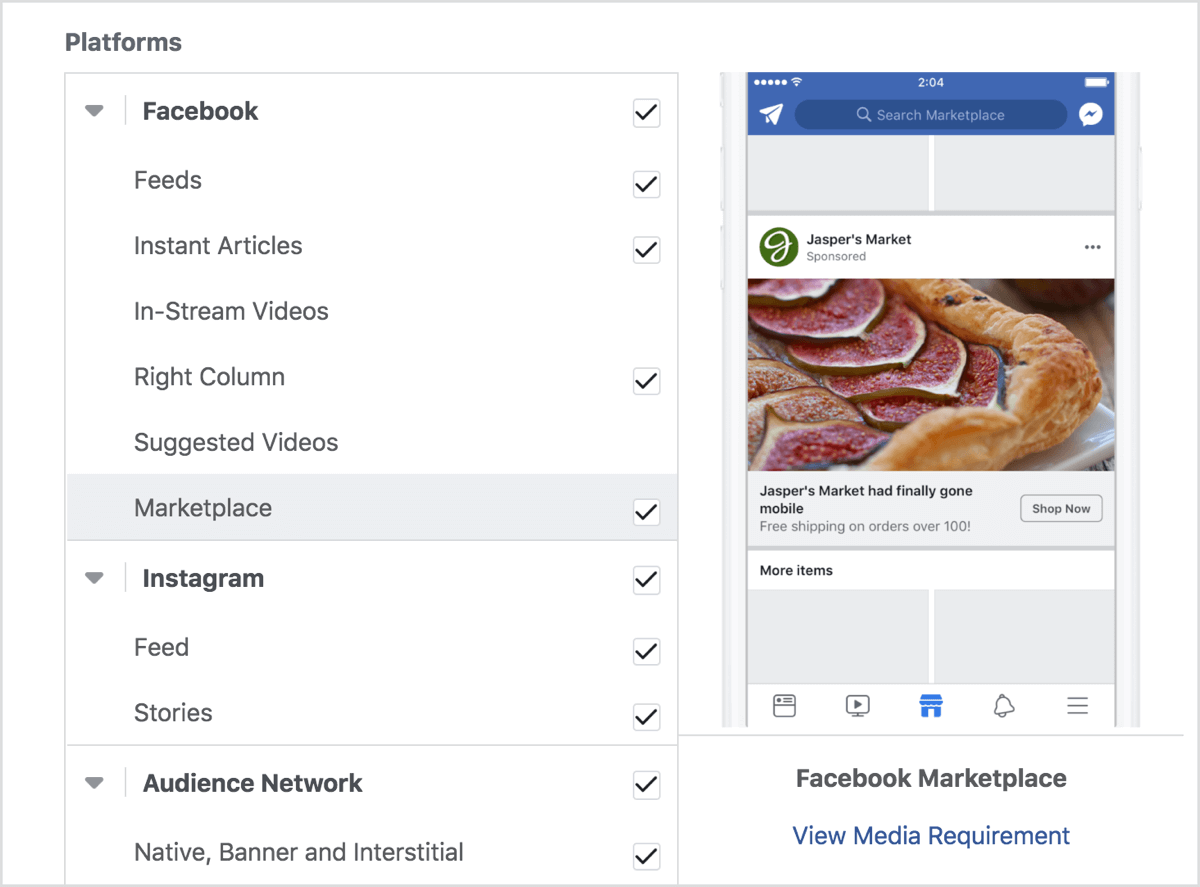The image size is (1200, 887).
Task: Toggle the Instant Articles checkbox
Action: [647, 250]
